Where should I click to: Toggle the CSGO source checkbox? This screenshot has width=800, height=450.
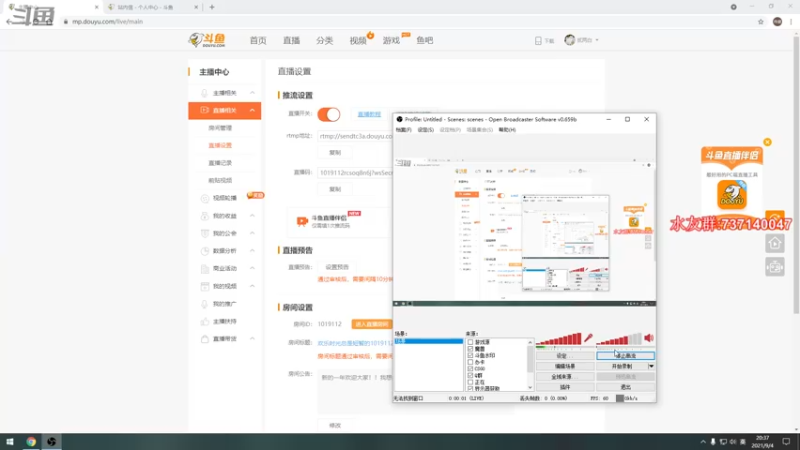[x=470, y=369]
